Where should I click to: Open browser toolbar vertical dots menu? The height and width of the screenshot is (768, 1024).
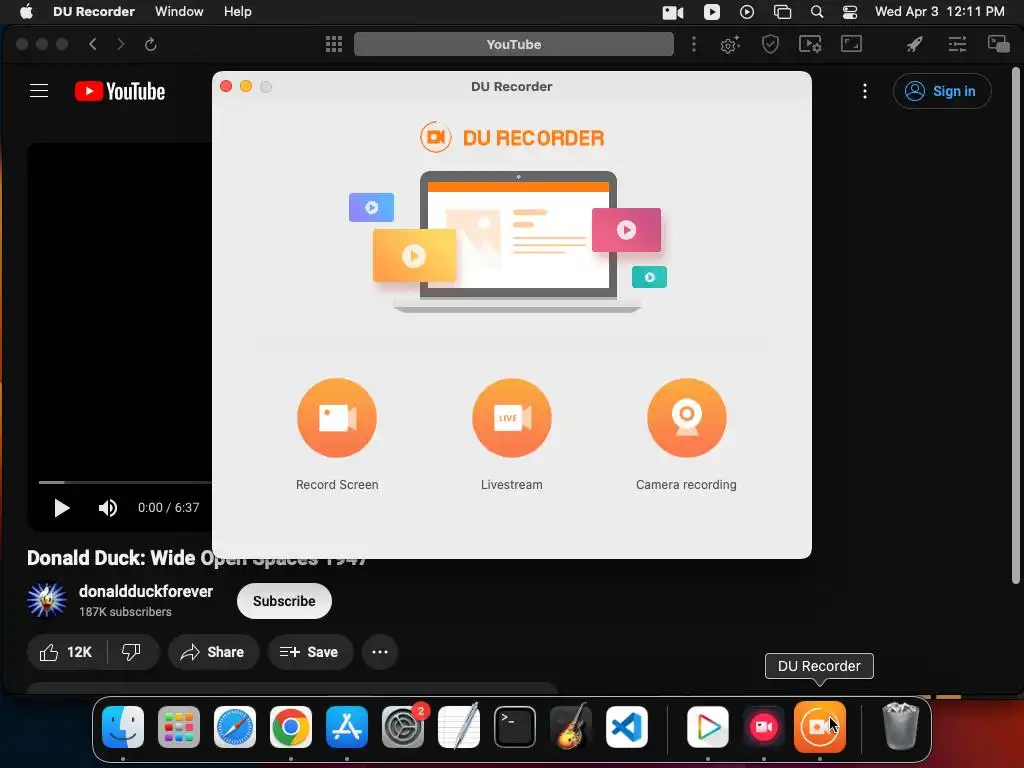coord(694,44)
